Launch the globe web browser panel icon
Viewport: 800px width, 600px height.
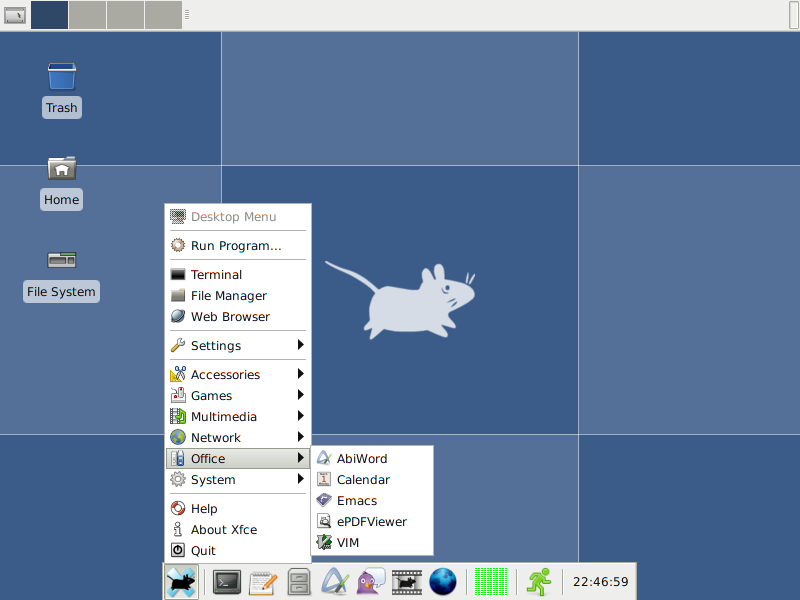[x=442, y=582]
